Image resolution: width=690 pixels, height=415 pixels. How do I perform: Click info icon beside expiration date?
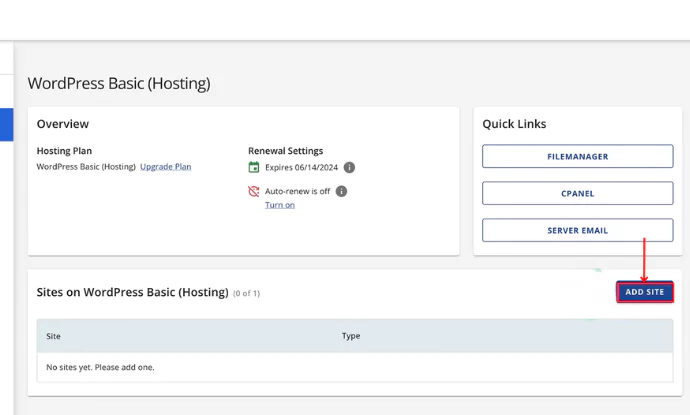click(349, 167)
